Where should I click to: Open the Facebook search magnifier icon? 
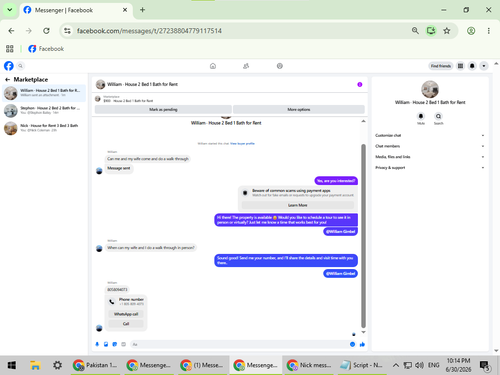pos(20,66)
